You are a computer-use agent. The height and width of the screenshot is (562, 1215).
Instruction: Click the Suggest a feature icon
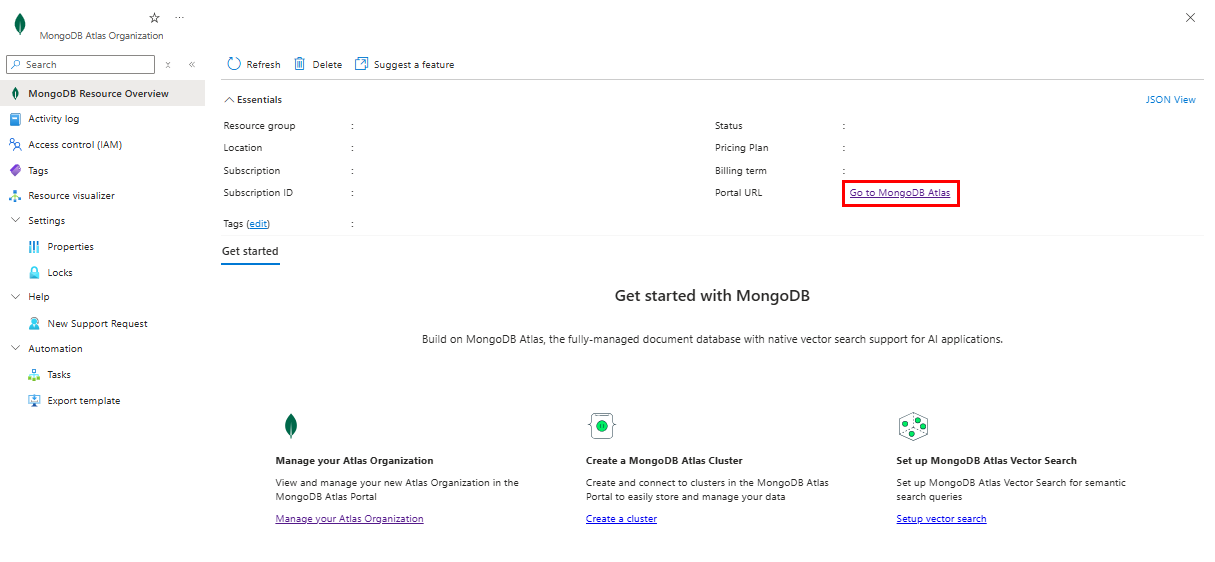coord(362,64)
